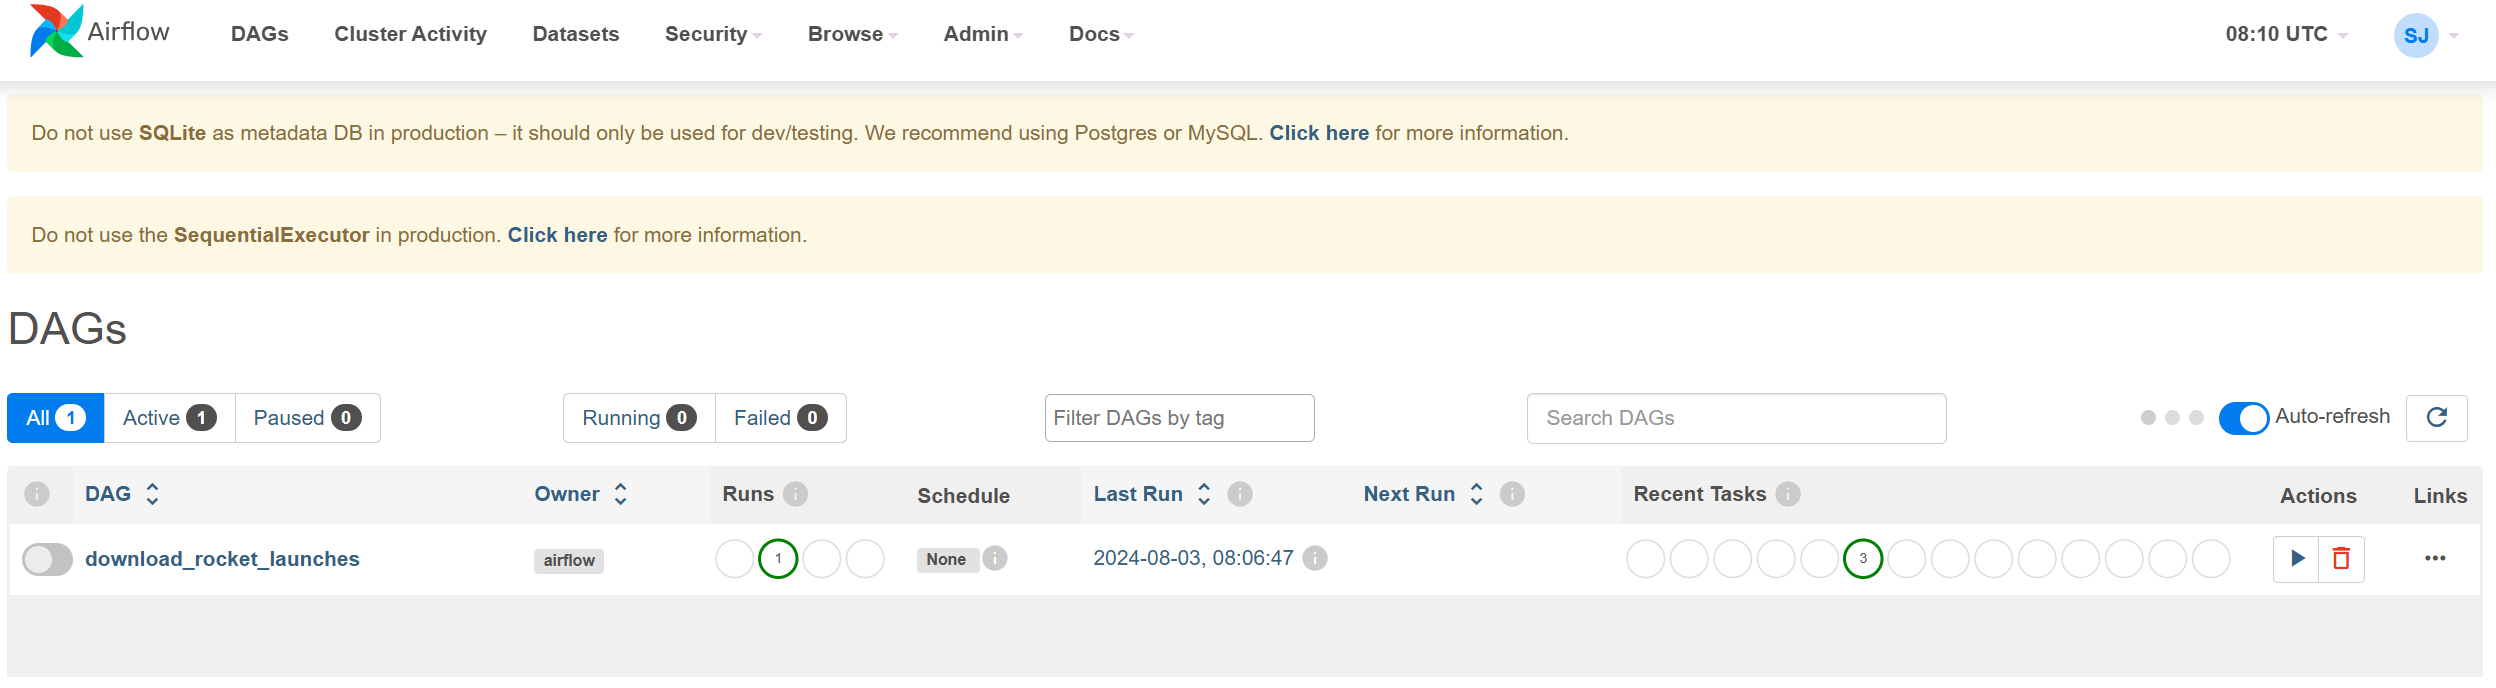Expand the Security dropdown menu
This screenshot has height=688, width=2496.
pyautogui.click(x=712, y=35)
